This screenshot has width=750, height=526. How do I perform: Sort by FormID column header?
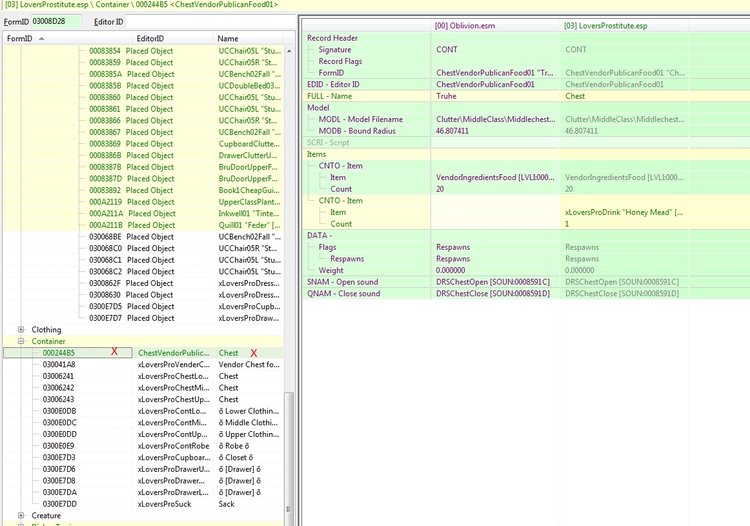point(67,38)
